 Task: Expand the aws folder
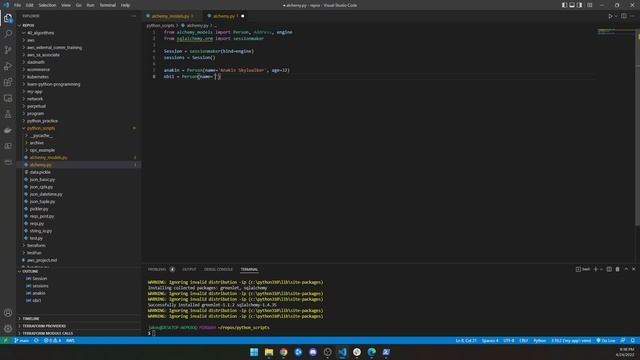point(31,40)
